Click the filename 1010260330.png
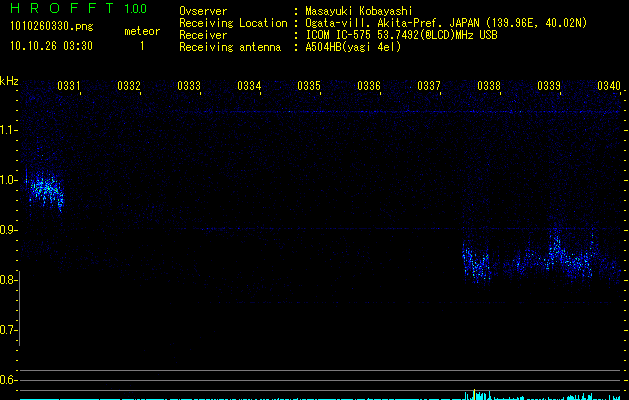629x400 pixels. [x=52, y=26]
